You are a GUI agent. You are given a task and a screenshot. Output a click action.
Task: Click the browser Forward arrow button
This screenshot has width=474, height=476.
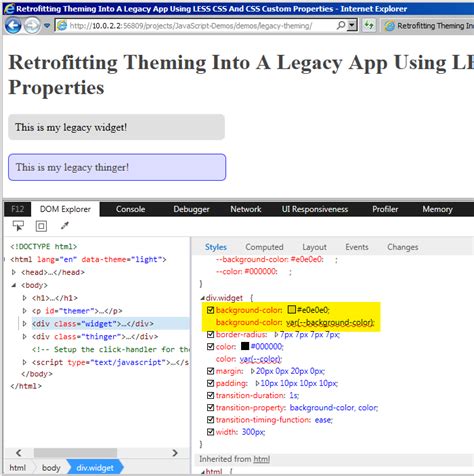coord(32,25)
